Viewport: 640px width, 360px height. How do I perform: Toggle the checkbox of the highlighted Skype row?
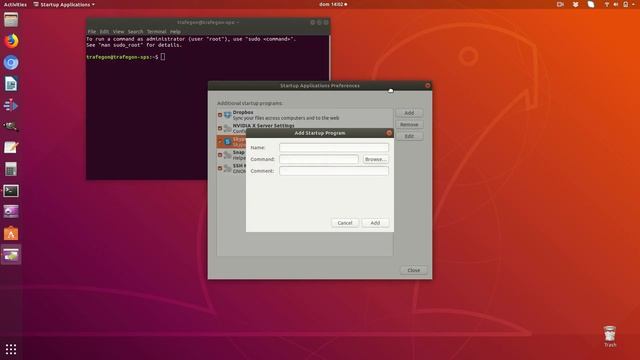pyautogui.click(x=220, y=142)
